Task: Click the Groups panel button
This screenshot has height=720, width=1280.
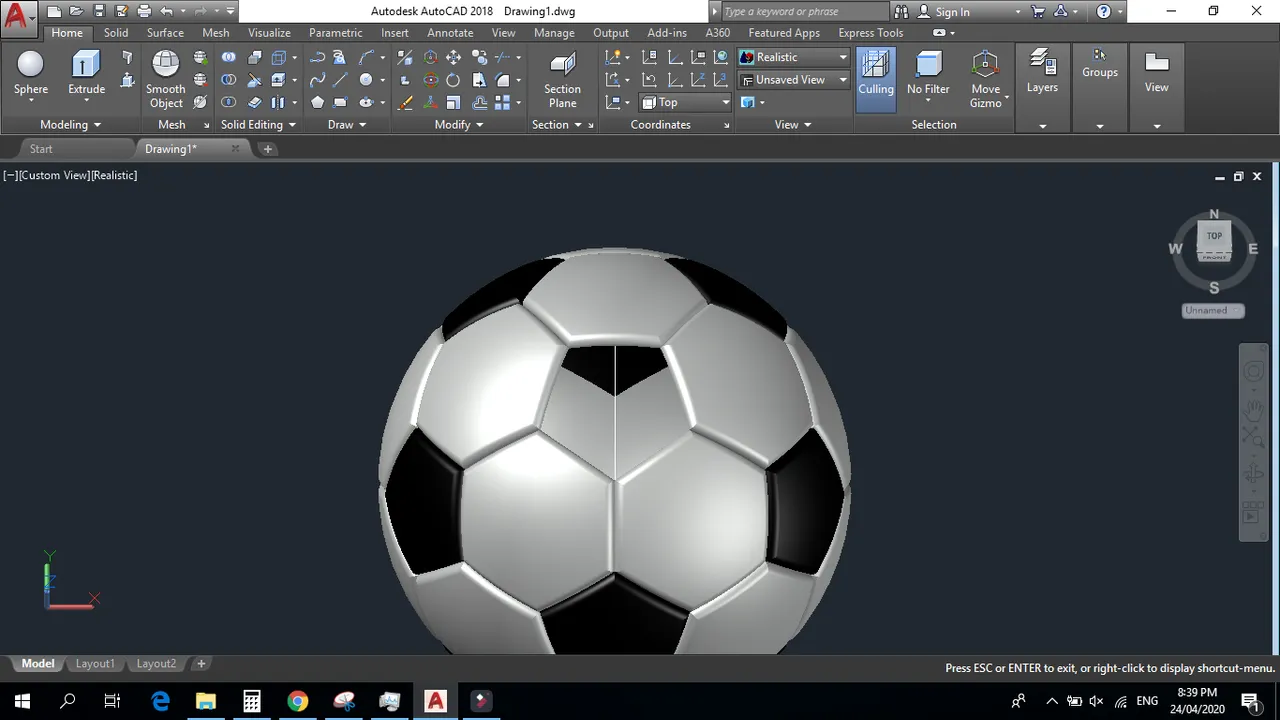Action: pyautogui.click(x=1100, y=64)
